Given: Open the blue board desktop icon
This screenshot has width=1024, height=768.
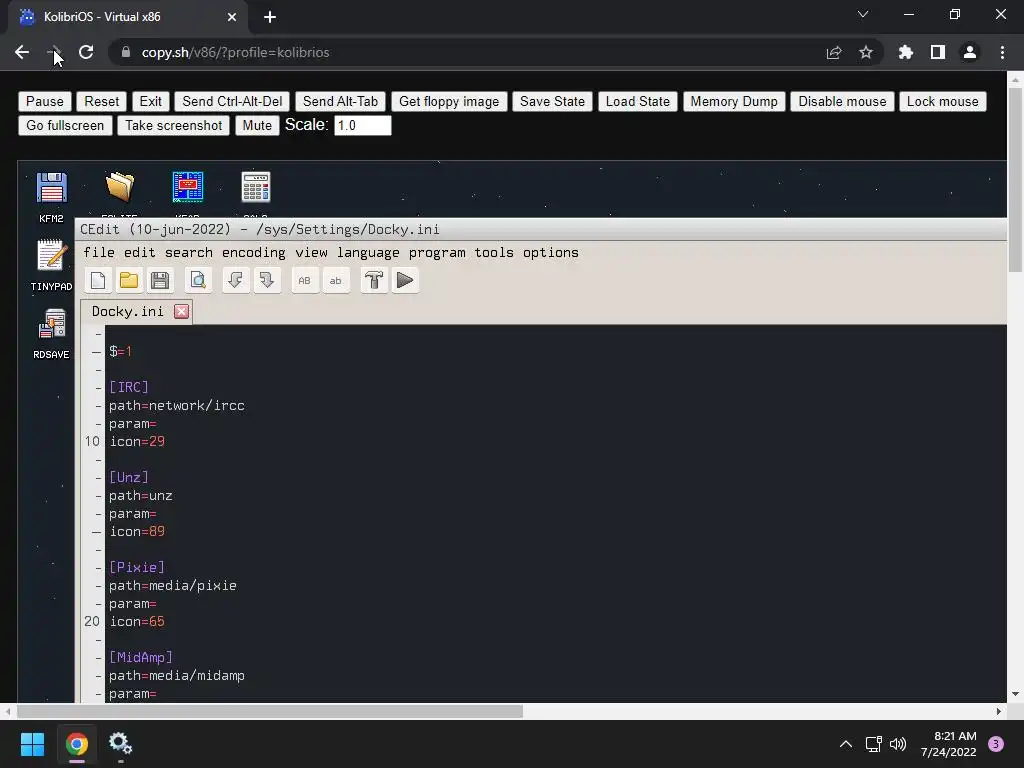Looking at the screenshot, I should pyautogui.click(x=187, y=187).
